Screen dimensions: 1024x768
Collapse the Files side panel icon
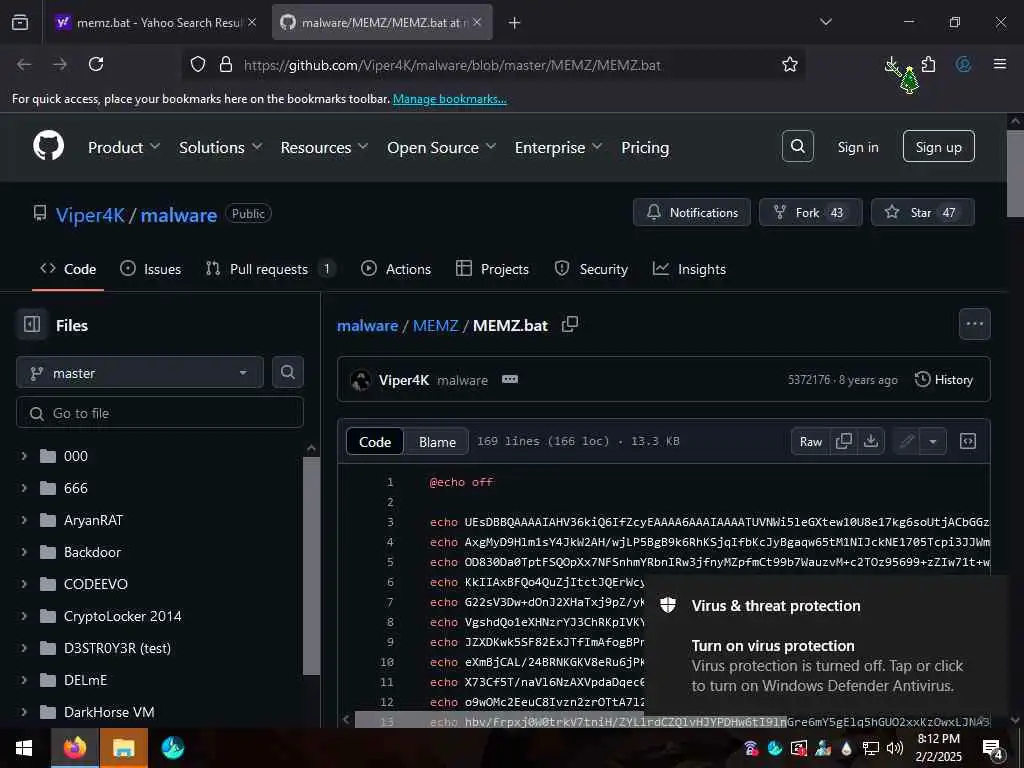click(x=31, y=325)
